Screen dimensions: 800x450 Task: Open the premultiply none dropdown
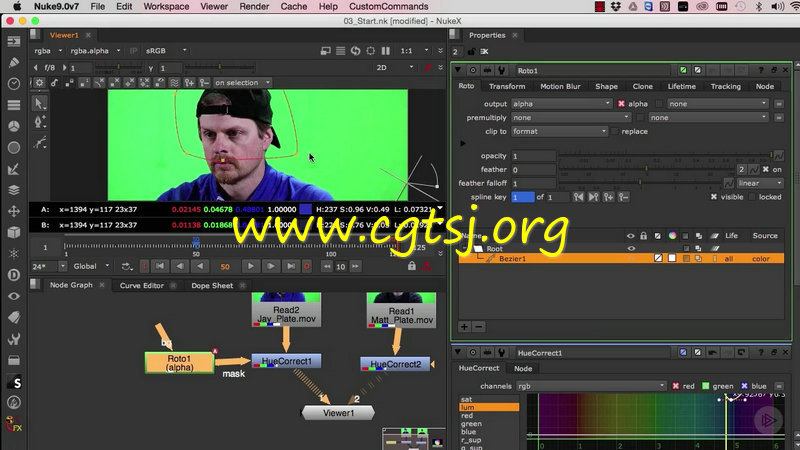point(571,117)
